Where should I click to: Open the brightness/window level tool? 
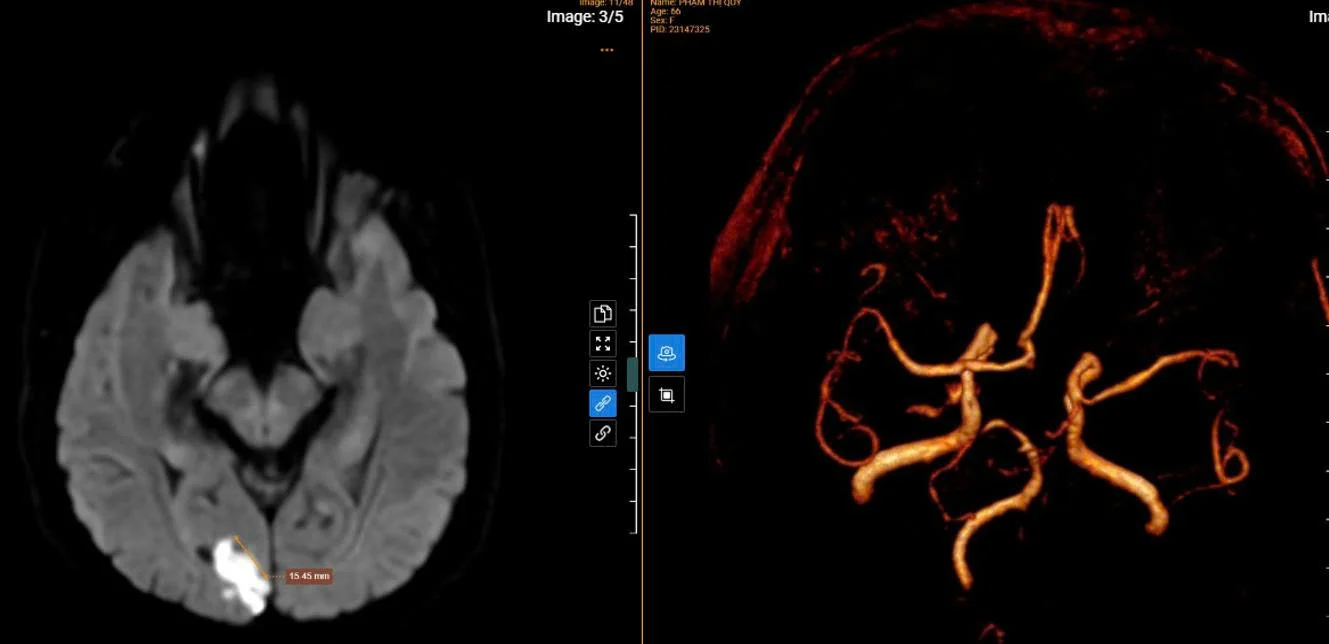pyautogui.click(x=603, y=374)
